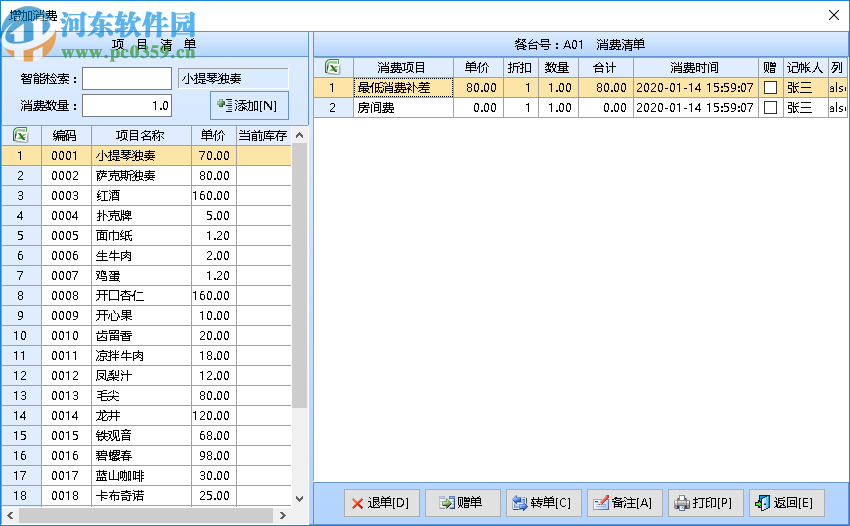Sort by 项目名称 column header
Image resolution: width=850 pixels, height=526 pixels.
click(141, 135)
